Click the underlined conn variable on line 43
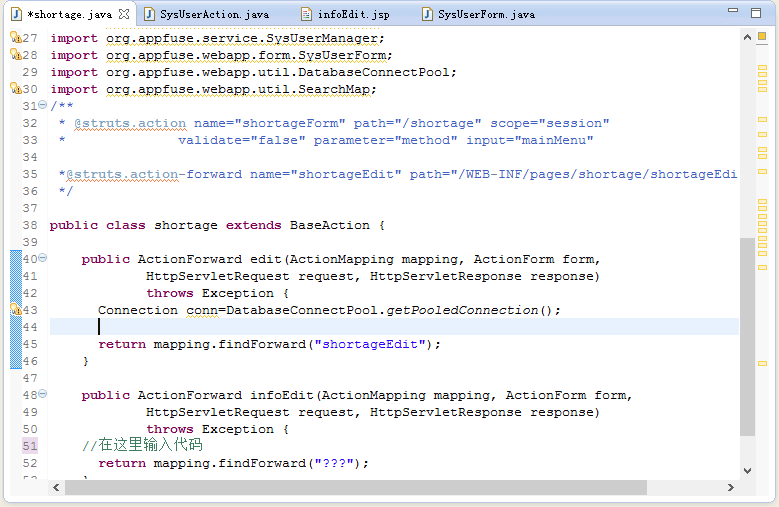The width and height of the screenshot is (779, 507). [202, 310]
